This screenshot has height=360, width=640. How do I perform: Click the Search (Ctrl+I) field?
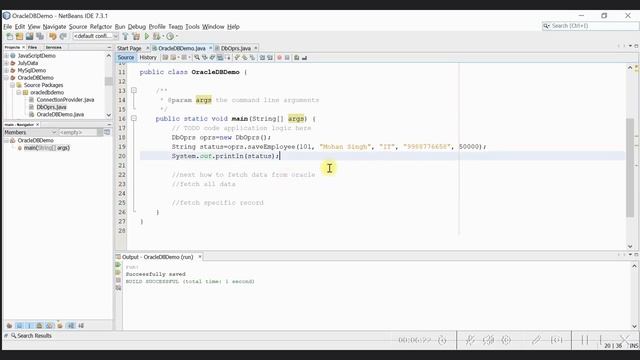(591, 26)
